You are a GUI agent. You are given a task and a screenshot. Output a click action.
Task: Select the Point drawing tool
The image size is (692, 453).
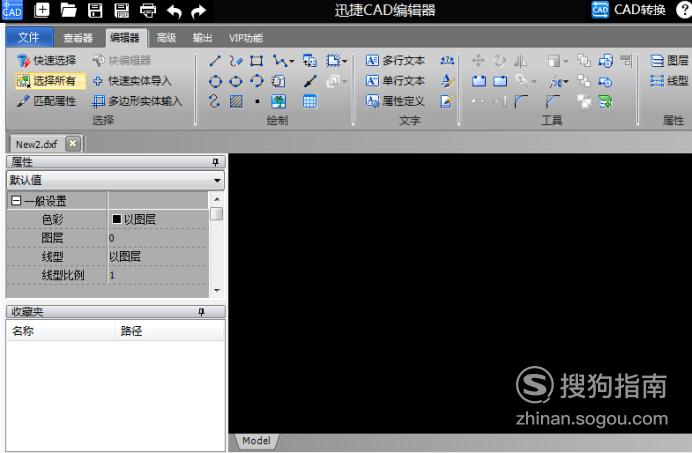coord(257,102)
